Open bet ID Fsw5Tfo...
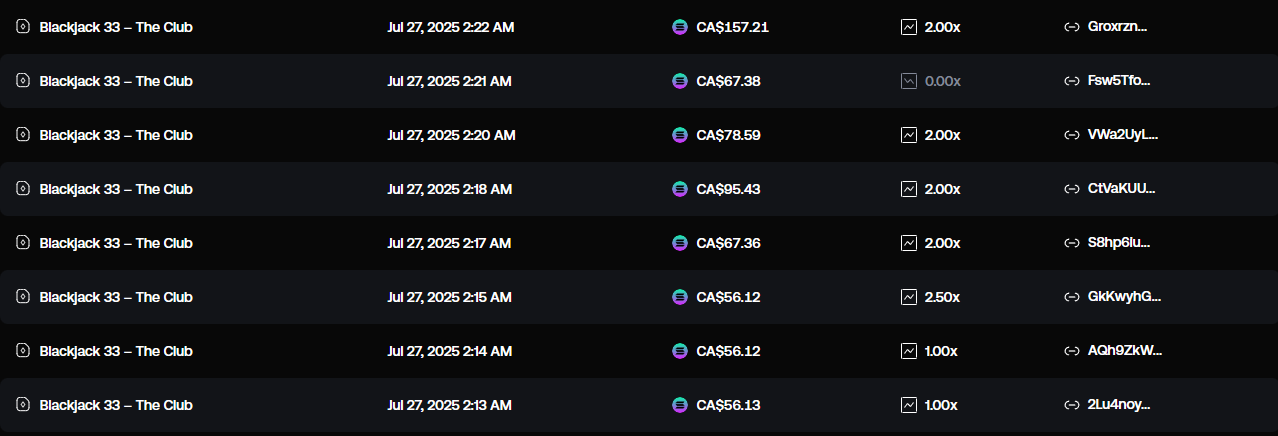 tap(1119, 81)
